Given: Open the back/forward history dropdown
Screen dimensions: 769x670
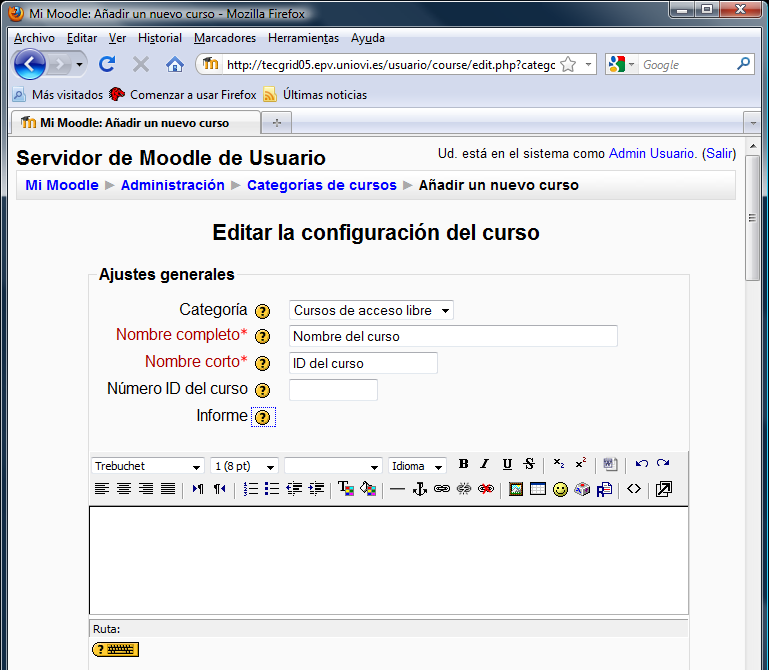Looking at the screenshot, I should [x=79, y=64].
